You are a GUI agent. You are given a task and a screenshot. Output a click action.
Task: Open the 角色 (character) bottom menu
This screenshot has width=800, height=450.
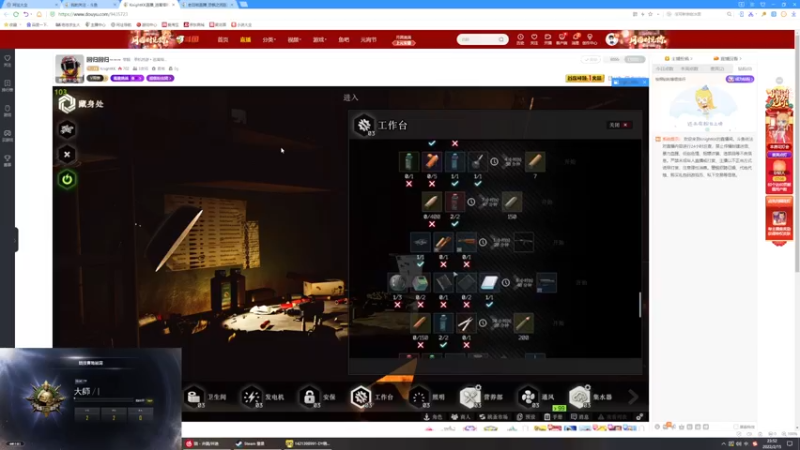[x=433, y=417]
